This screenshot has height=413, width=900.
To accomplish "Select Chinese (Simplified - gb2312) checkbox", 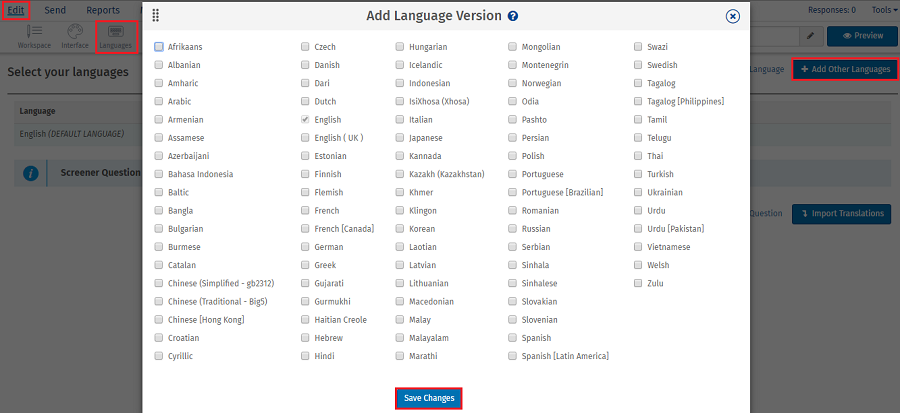I will coord(158,283).
